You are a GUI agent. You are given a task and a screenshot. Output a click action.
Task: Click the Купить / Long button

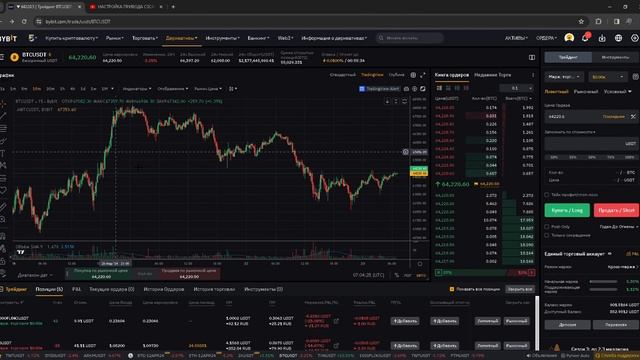pyautogui.click(x=567, y=210)
